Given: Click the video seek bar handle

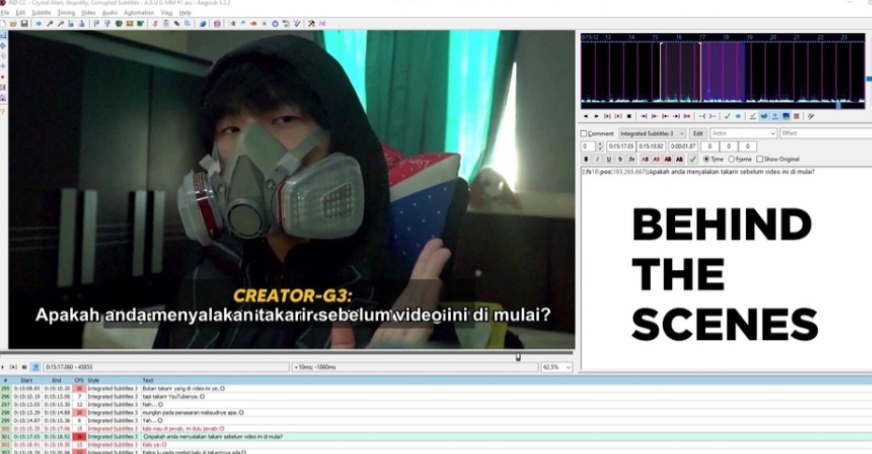Looking at the screenshot, I should (518, 357).
